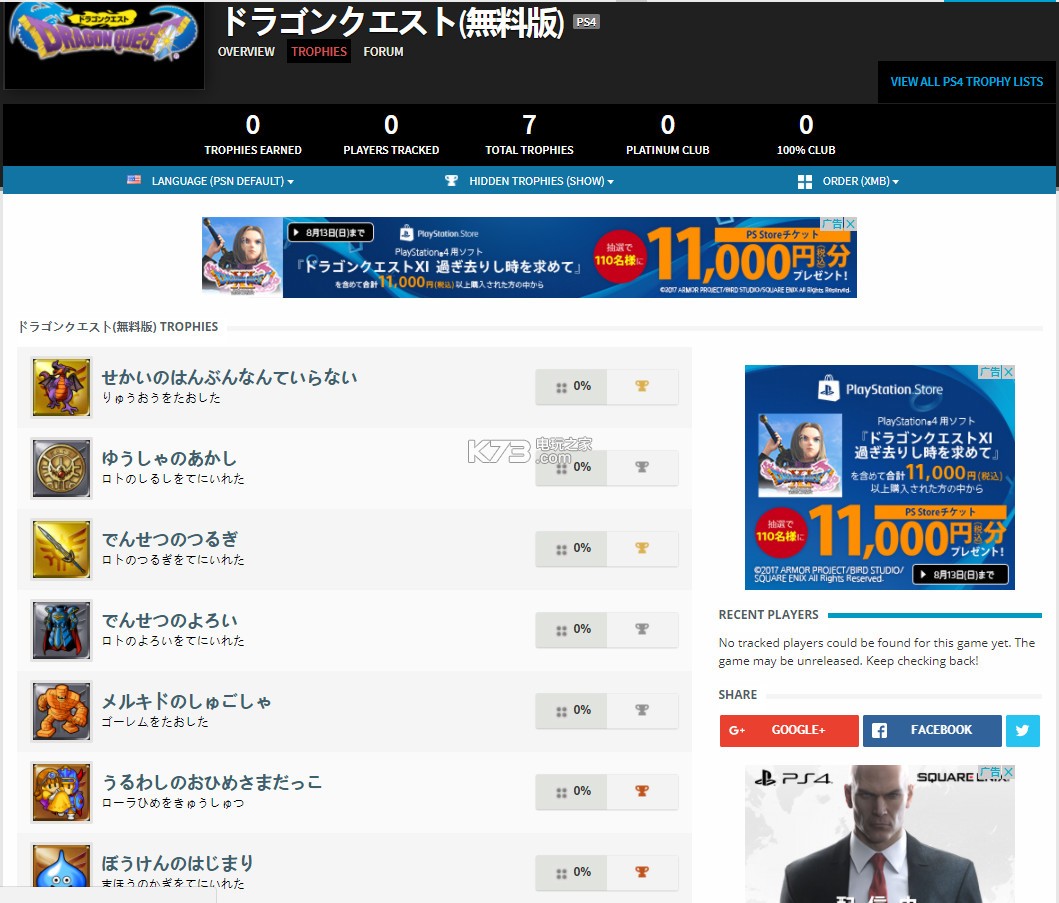Open the でんせつのつるぎ trophy title link
The height and width of the screenshot is (903, 1059).
(x=170, y=539)
